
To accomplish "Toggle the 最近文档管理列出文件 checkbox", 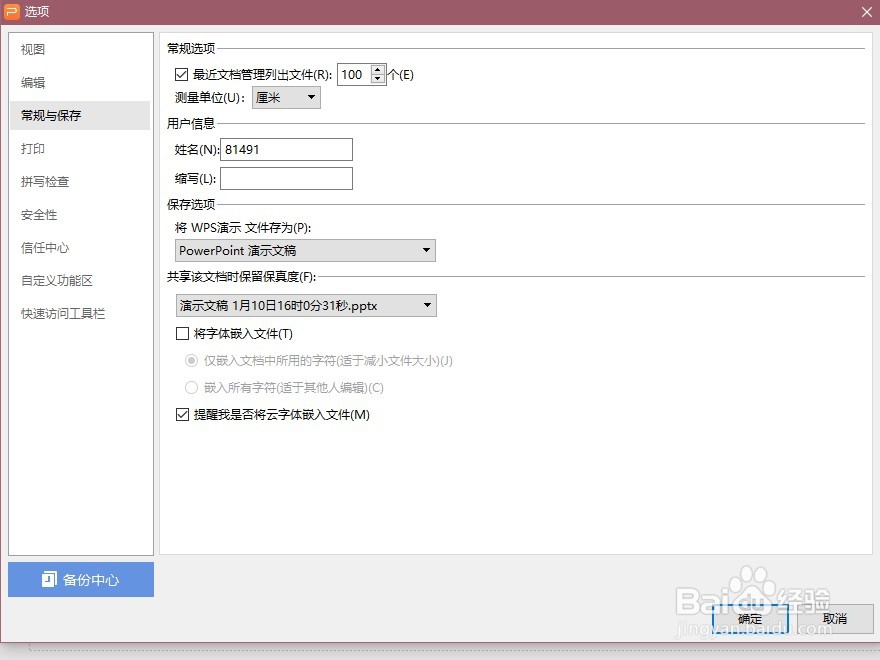I will (181, 74).
